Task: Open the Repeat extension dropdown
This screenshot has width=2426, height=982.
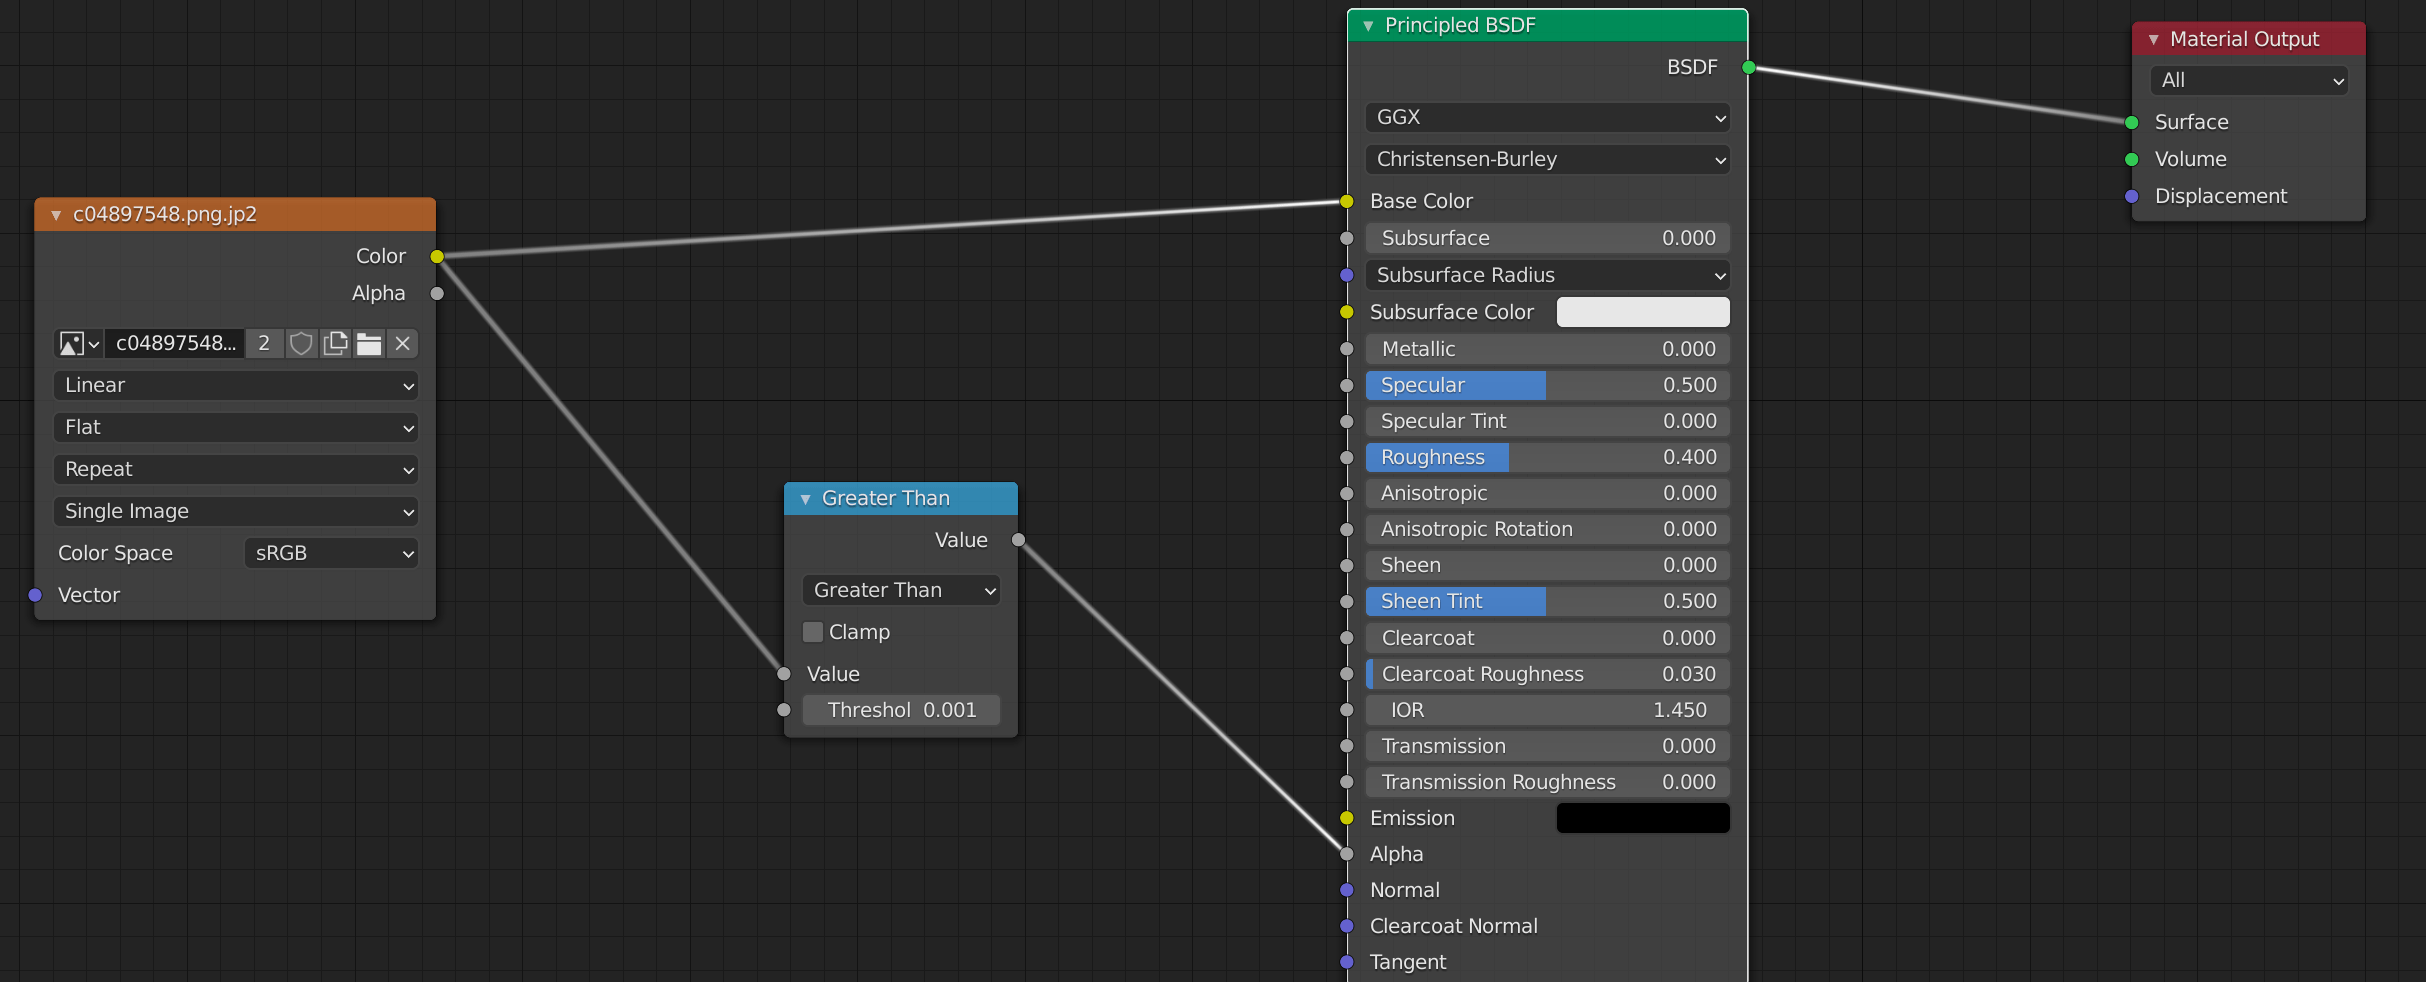Action: (x=235, y=469)
